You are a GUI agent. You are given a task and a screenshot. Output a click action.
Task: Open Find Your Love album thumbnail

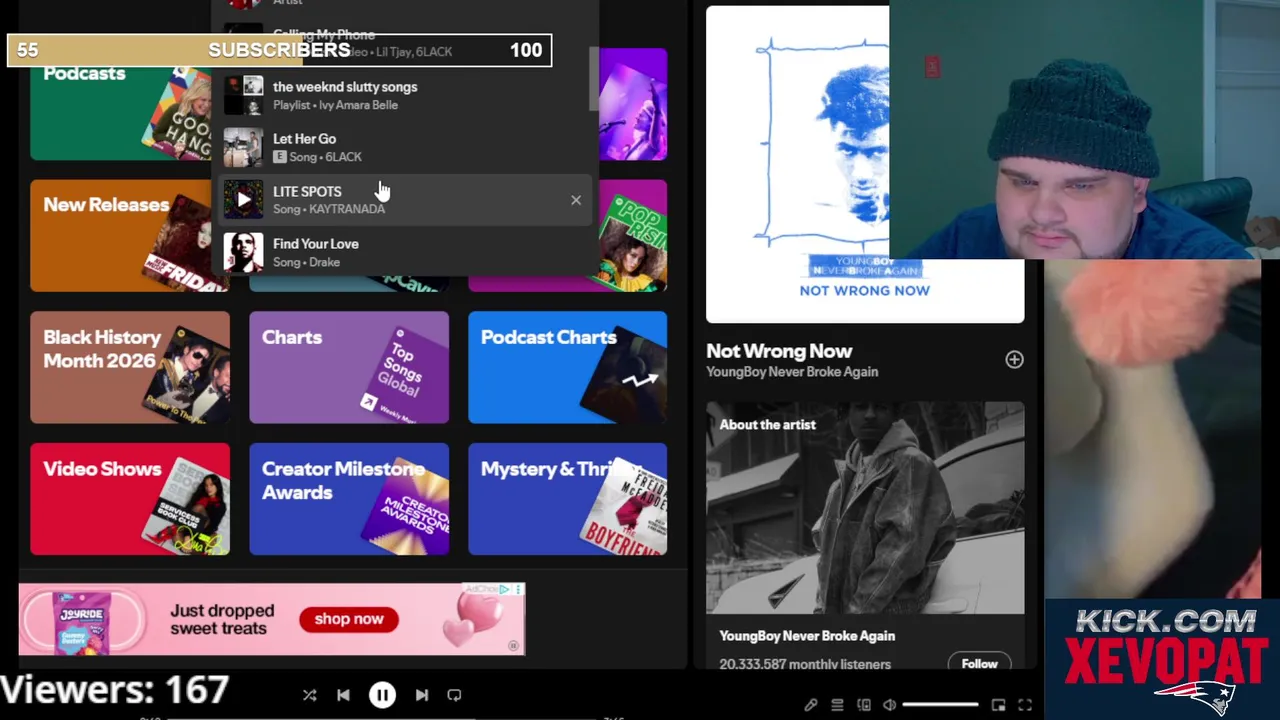click(243, 252)
